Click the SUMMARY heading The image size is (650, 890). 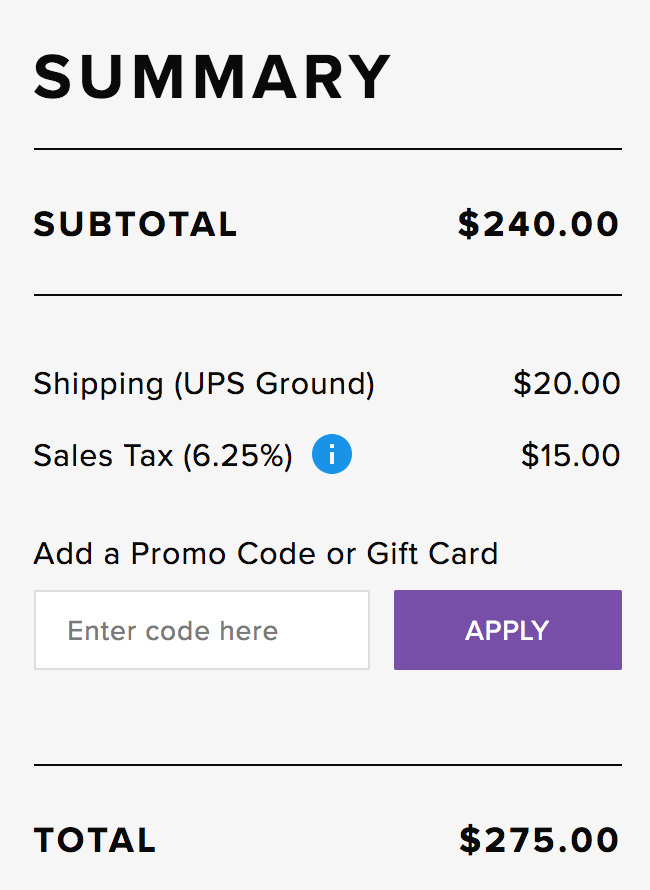[x=213, y=78]
